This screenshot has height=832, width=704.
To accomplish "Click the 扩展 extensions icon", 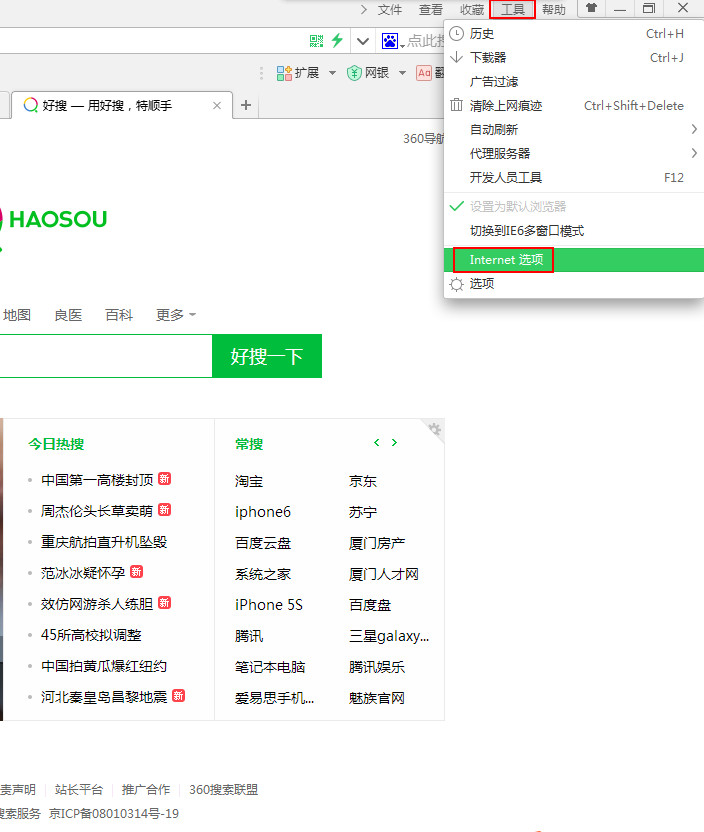I will click(x=284, y=73).
